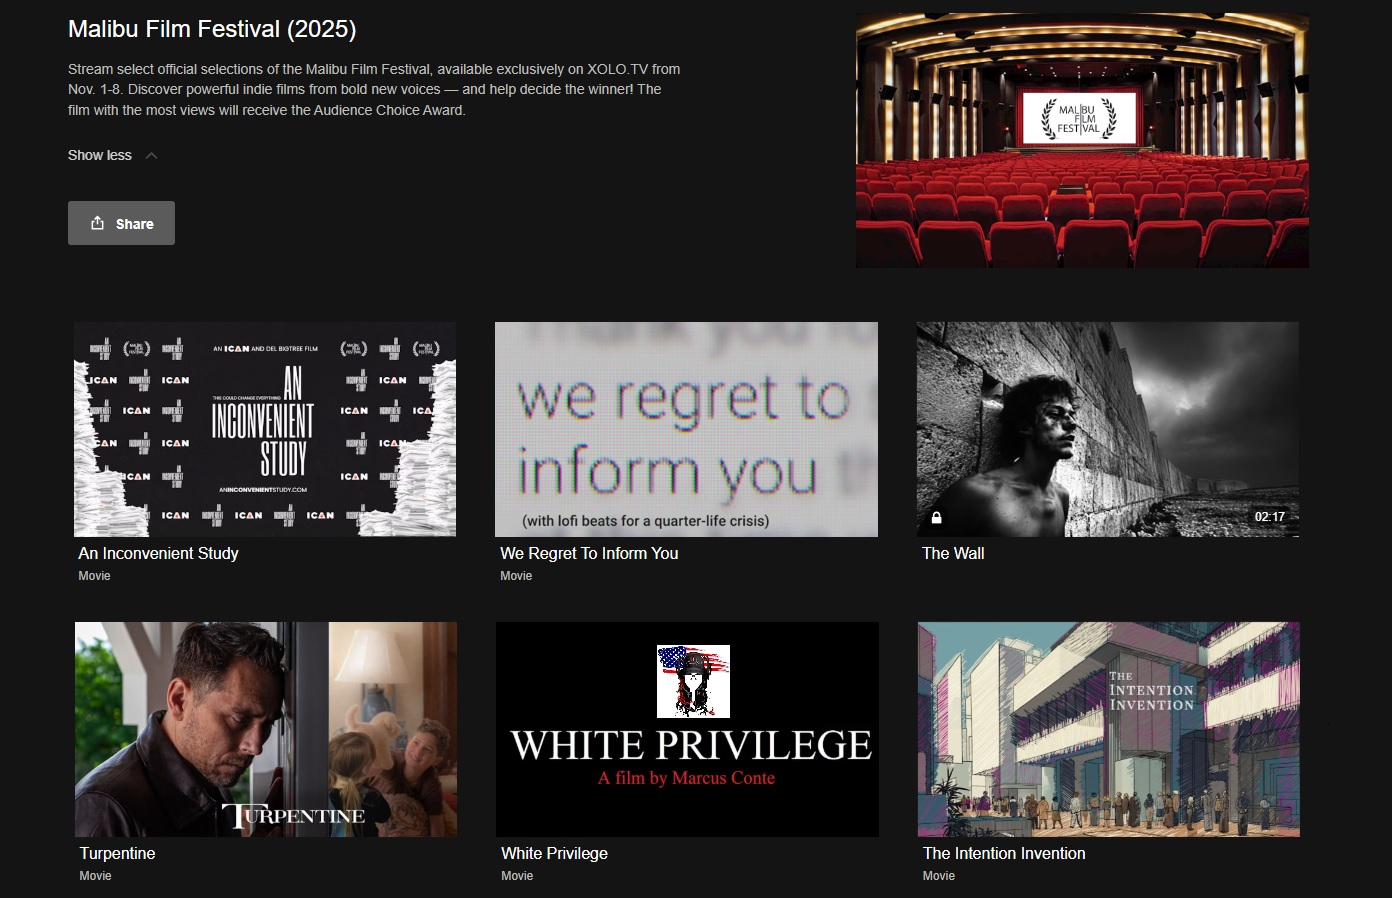Open An Inconvenient Study thumbnail
The image size is (1392, 898).
click(265, 429)
